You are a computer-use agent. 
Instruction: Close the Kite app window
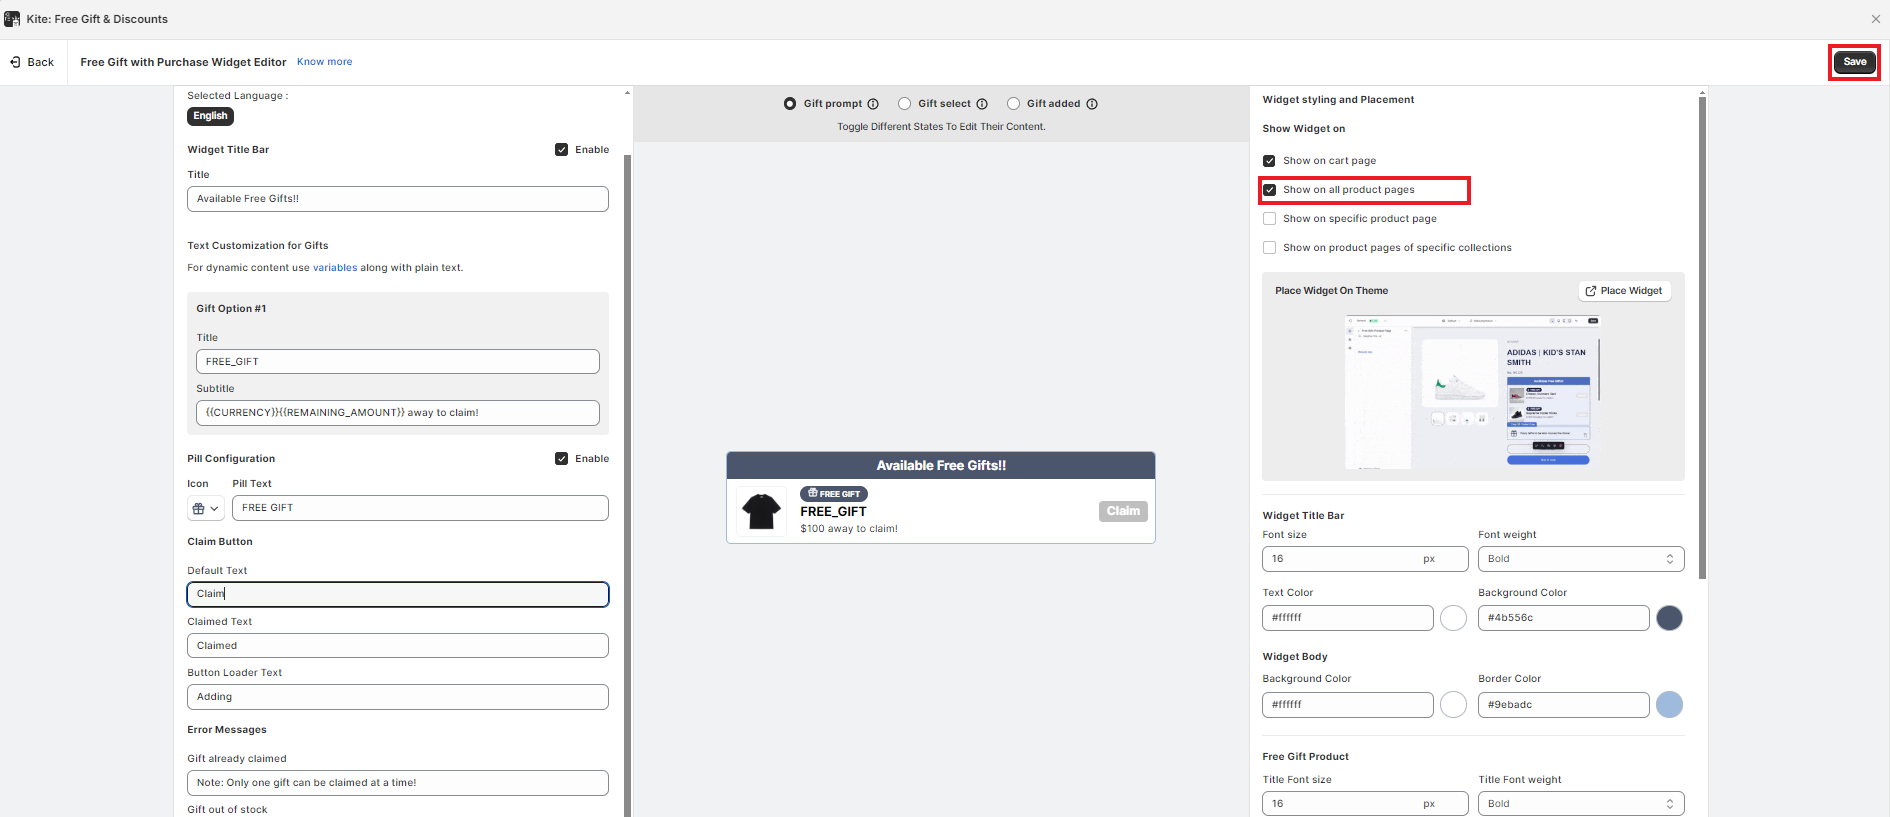(x=1875, y=19)
